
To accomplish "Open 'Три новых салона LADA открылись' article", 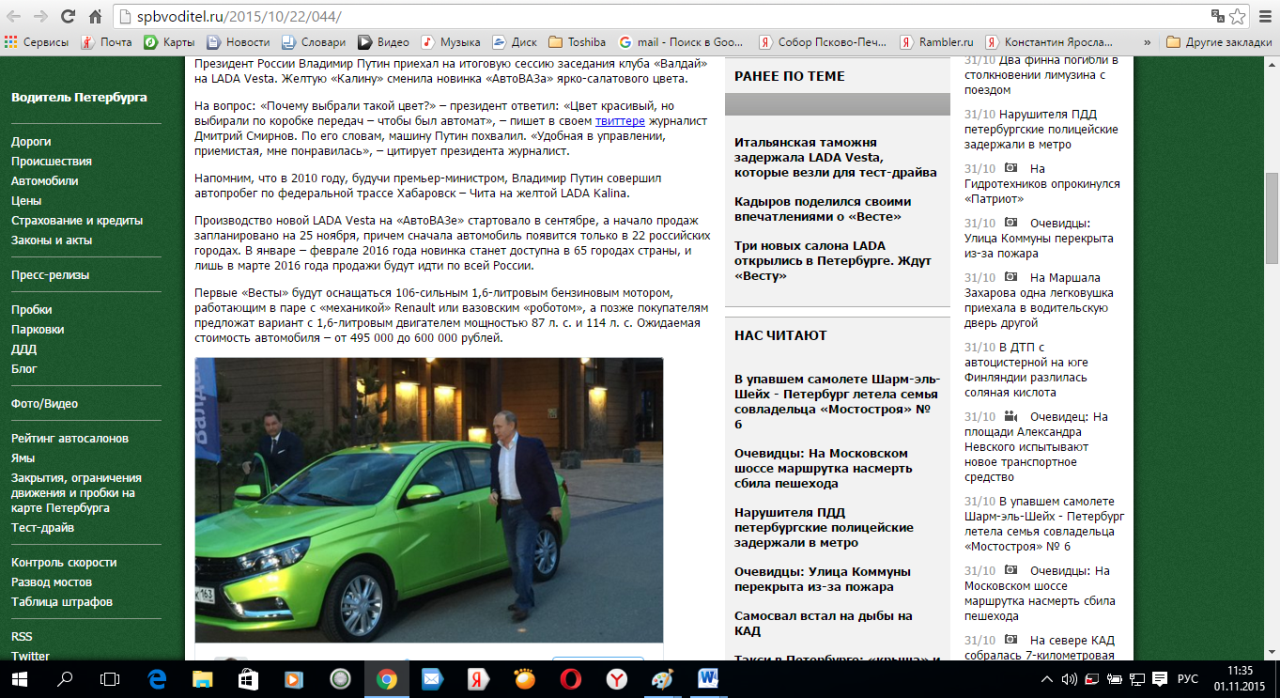I will (833, 260).
